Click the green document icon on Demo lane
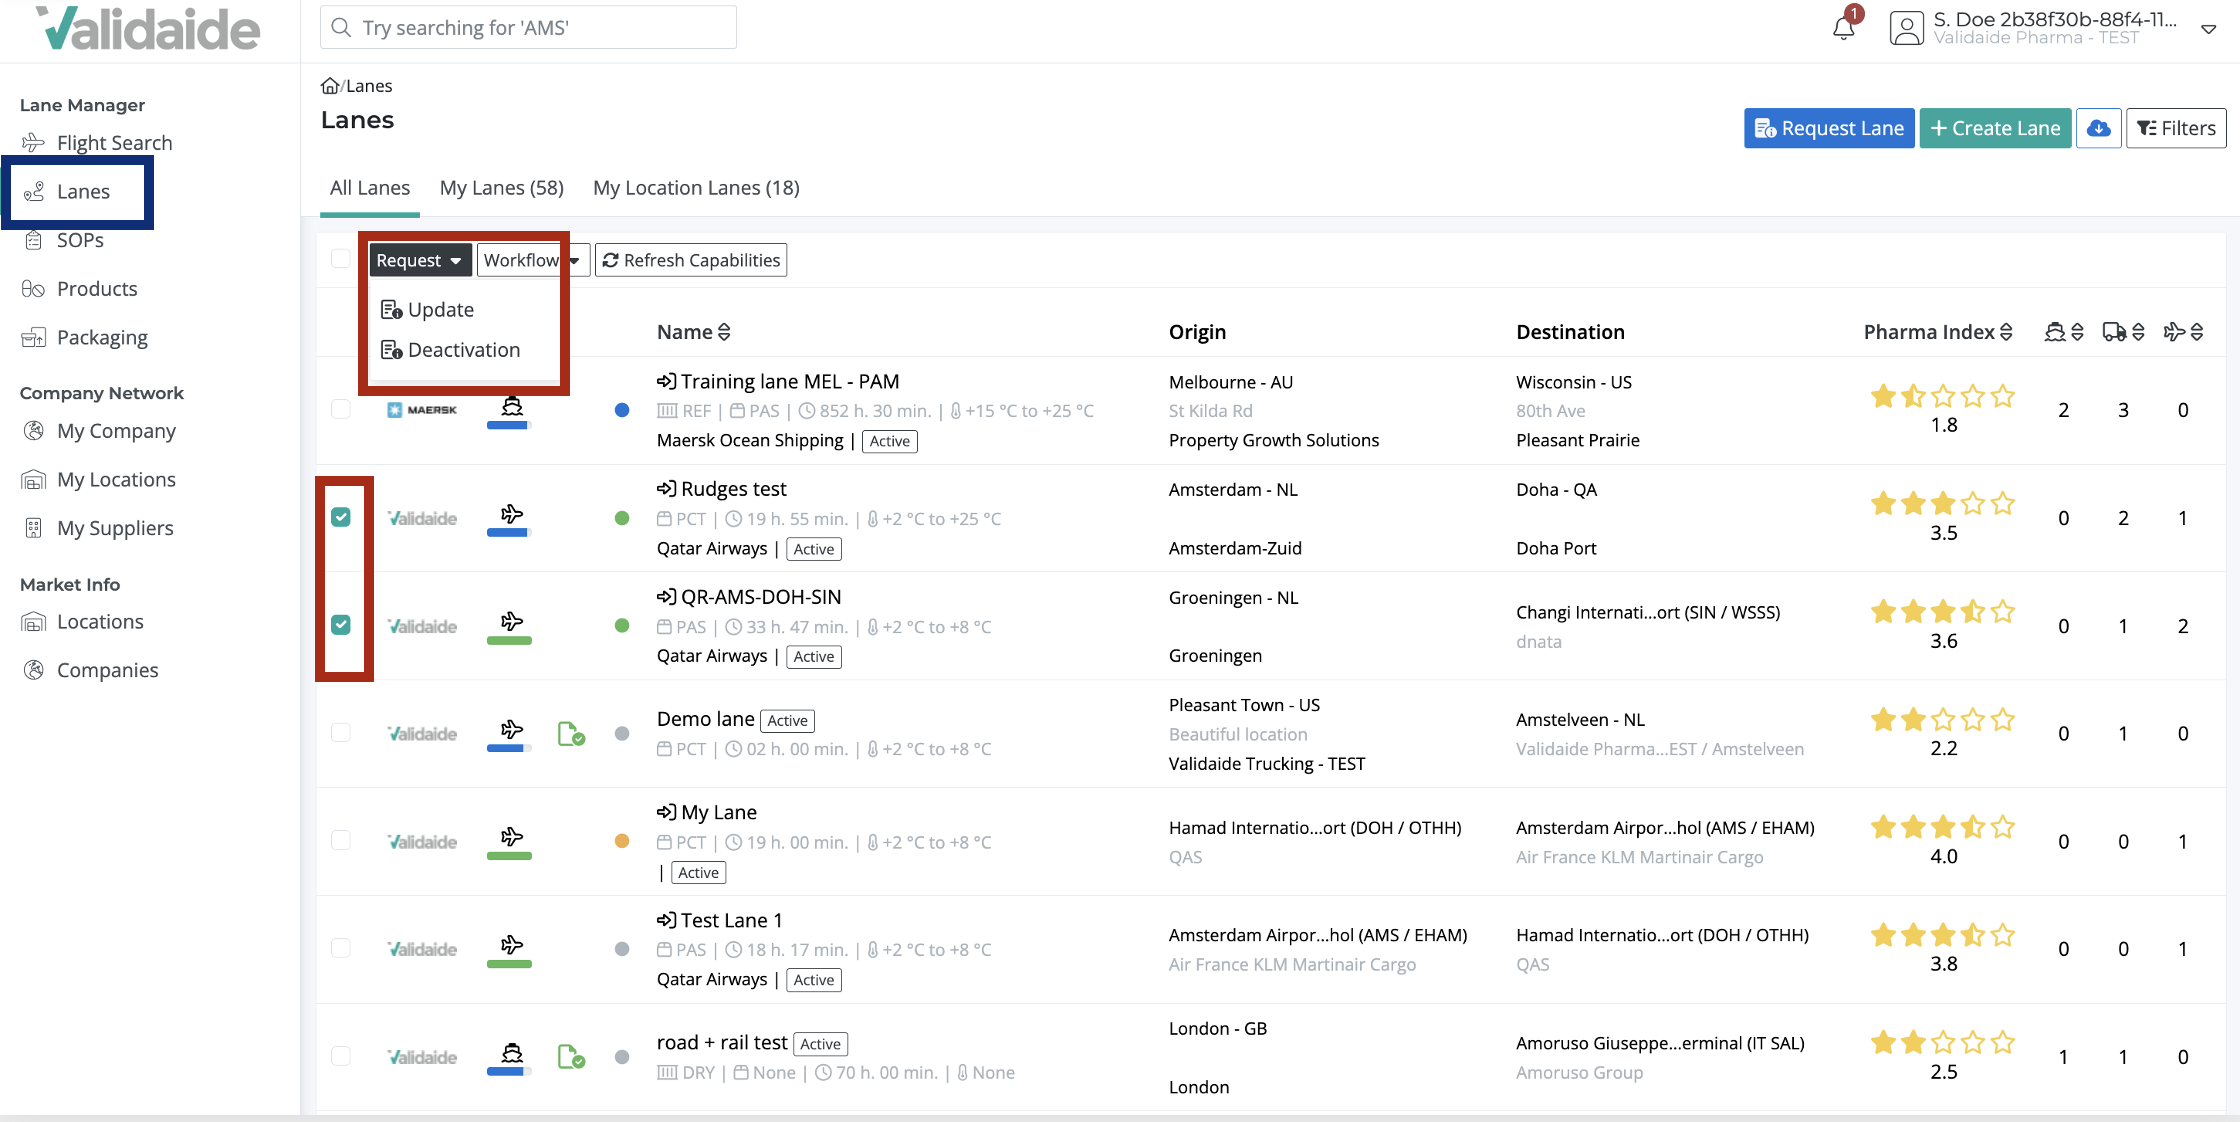Image resolution: width=2240 pixels, height=1122 pixels. click(x=570, y=734)
